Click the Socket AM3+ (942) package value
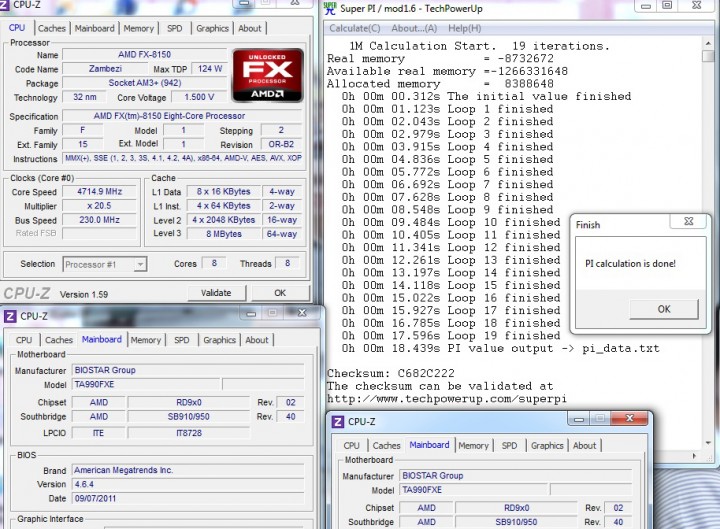 point(145,83)
